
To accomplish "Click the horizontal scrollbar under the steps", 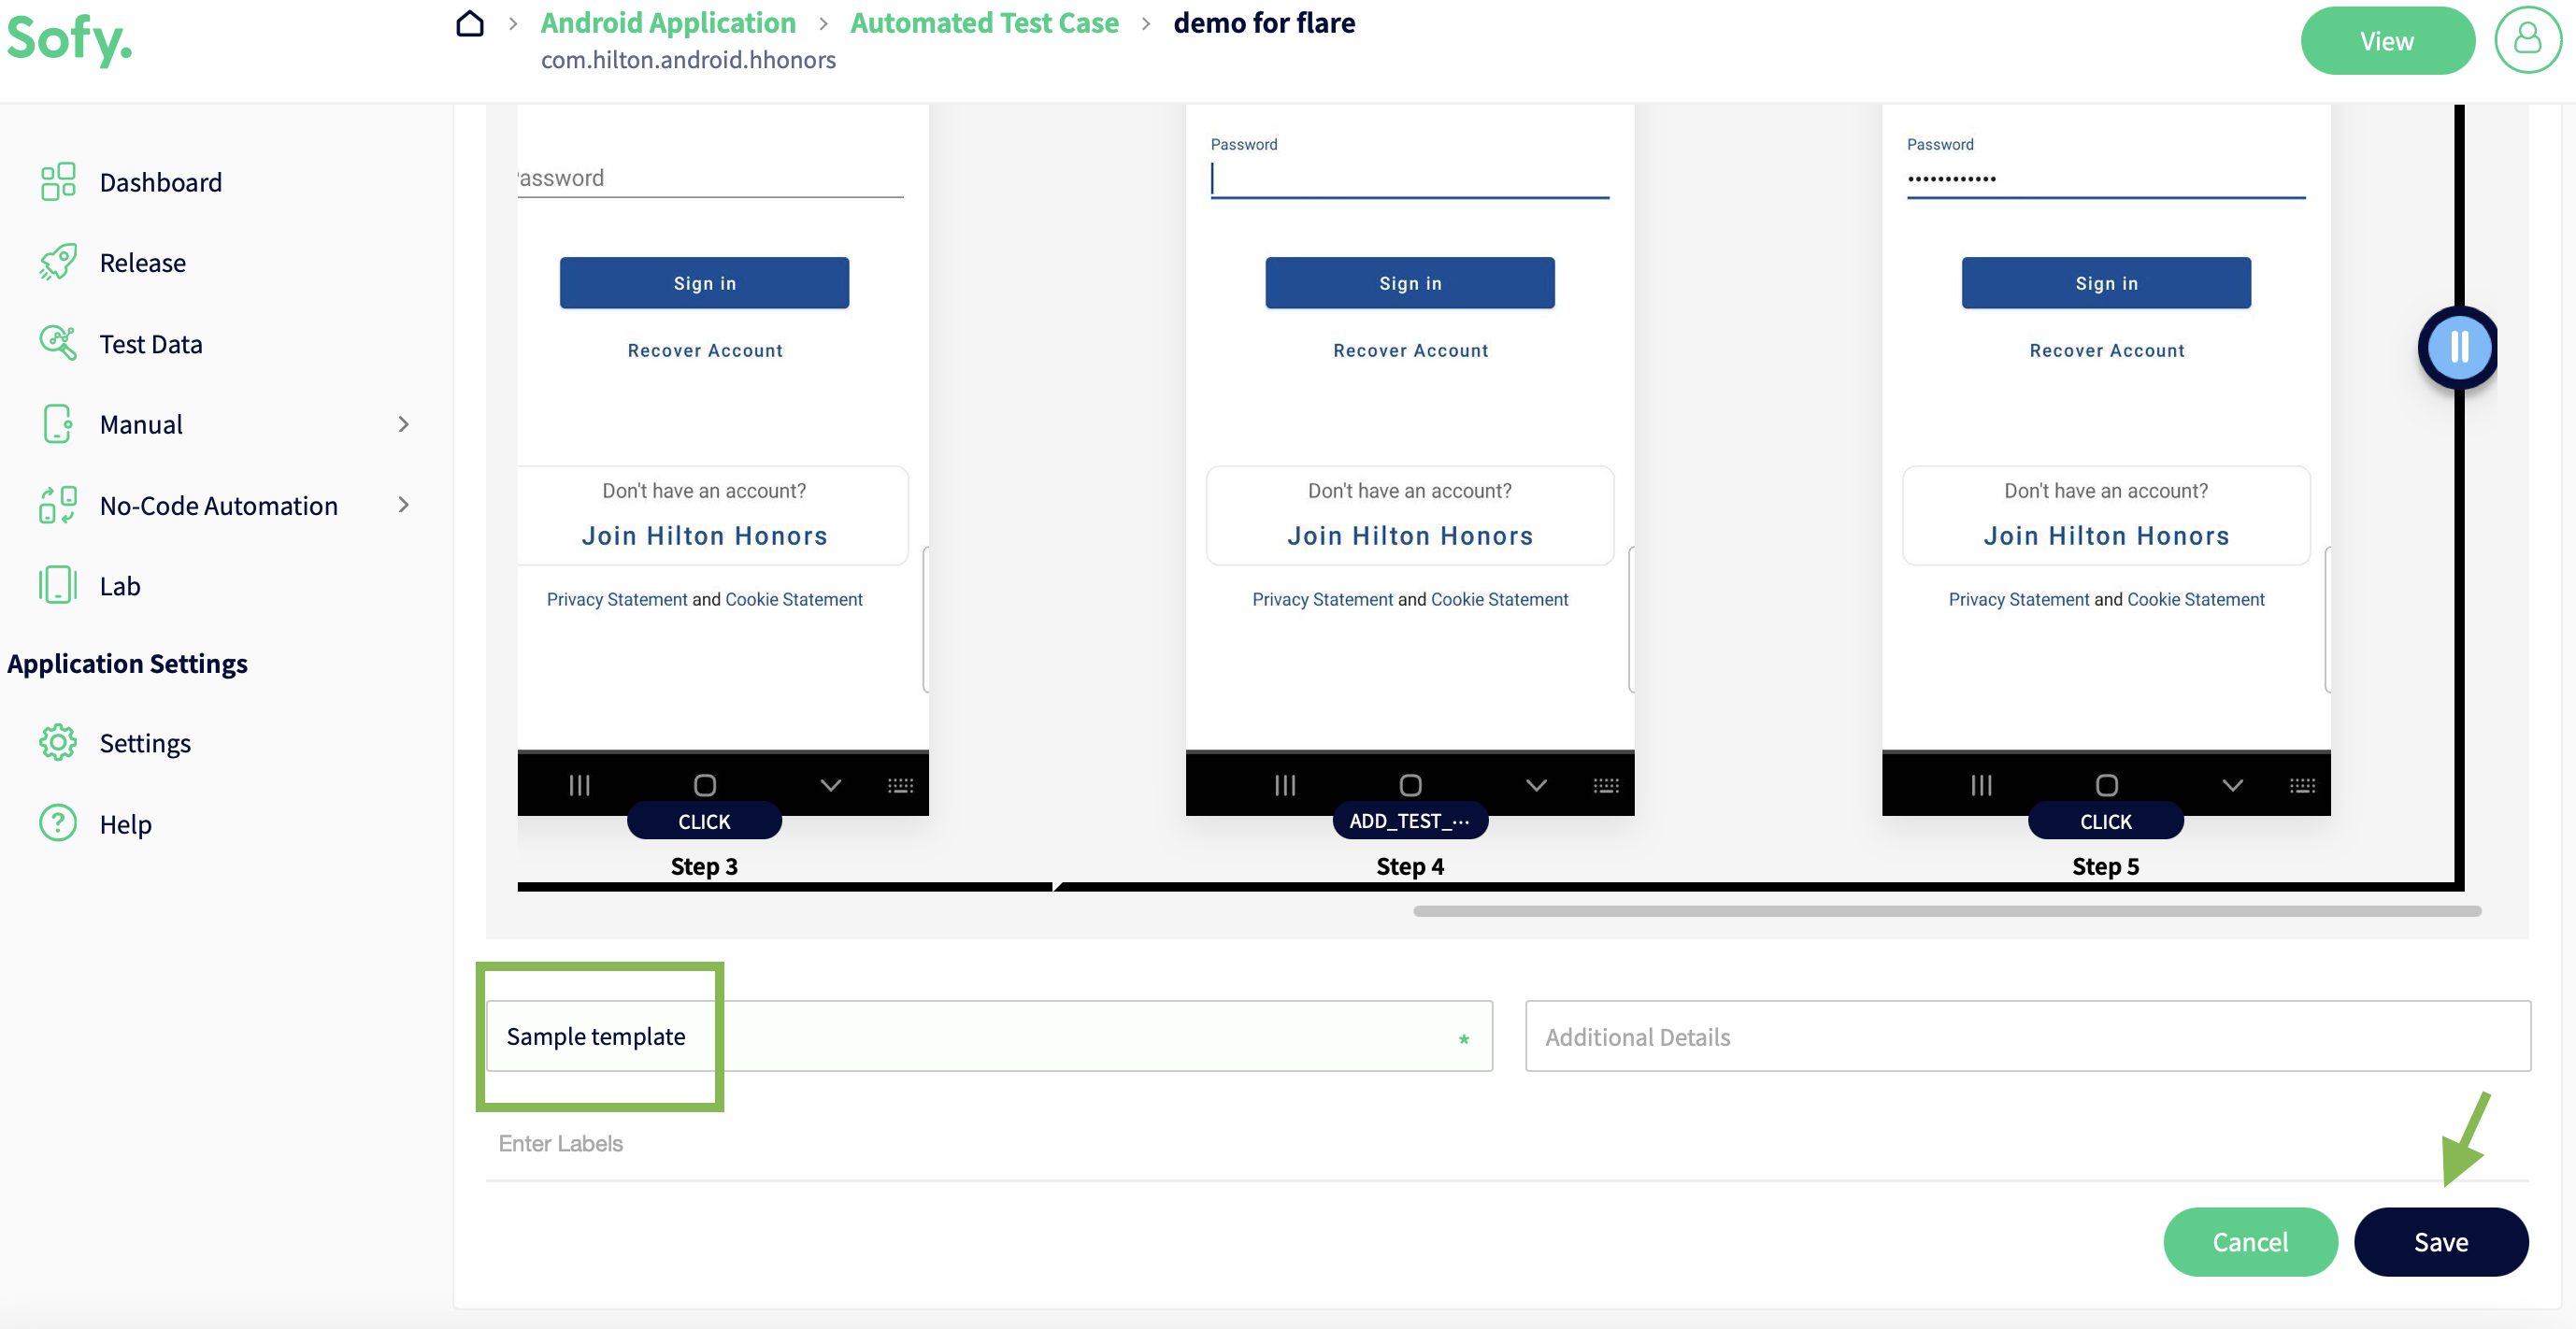I will [x=1947, y=911].
